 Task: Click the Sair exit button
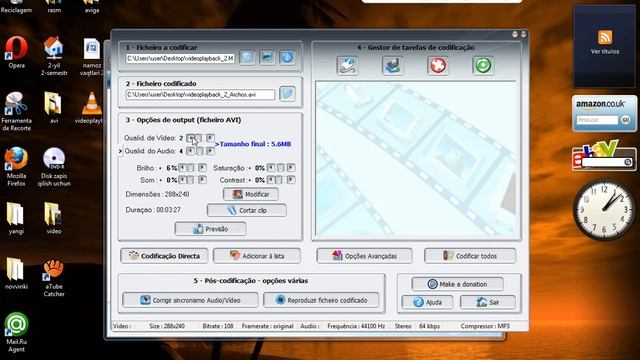tap(488, 302)
